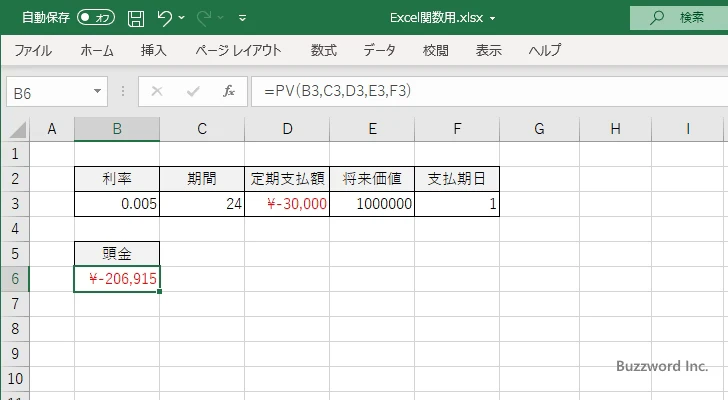728x400 pixels.
Task: Switch to the ホーム tab
Action: 97,50
